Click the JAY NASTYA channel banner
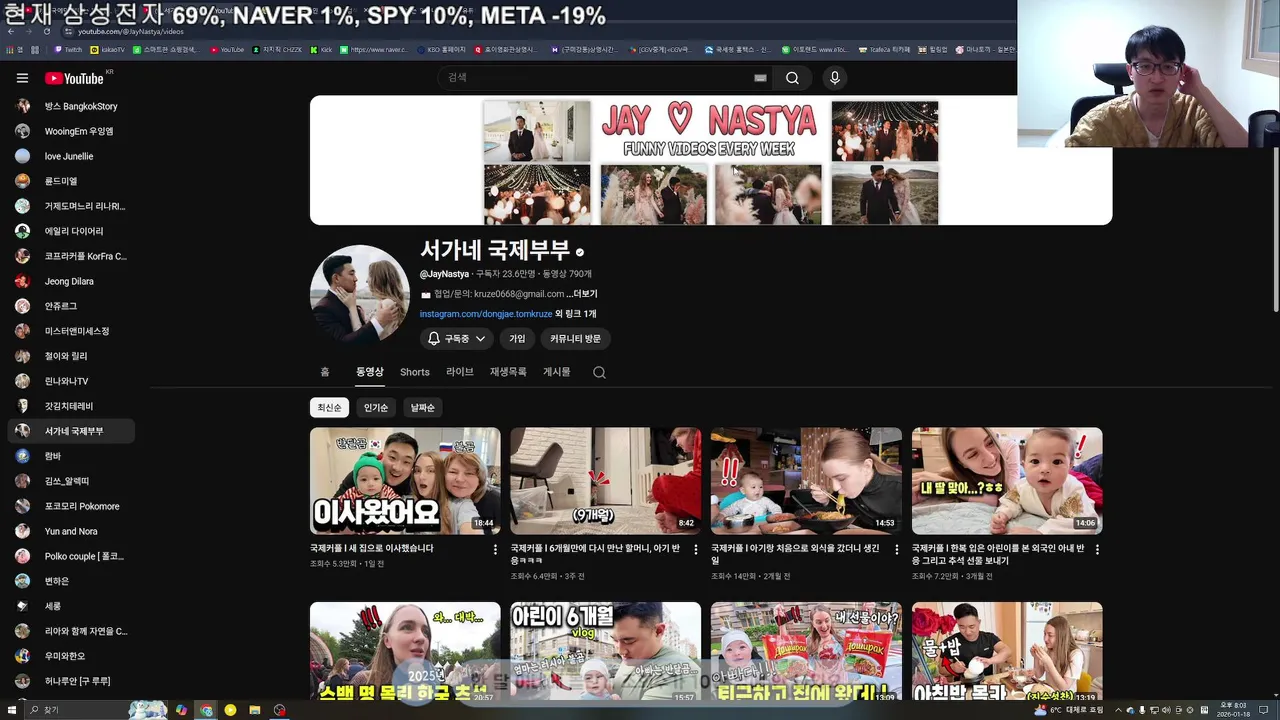Viewport: 1280px width, 720px height. 711,160
